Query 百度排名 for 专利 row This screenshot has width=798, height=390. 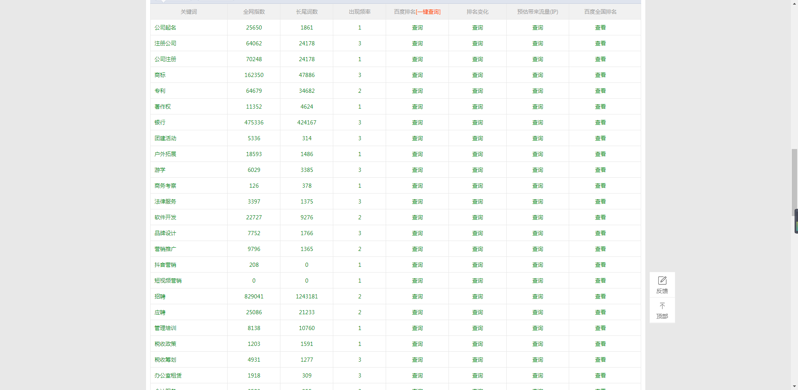(x=417, y=91)
